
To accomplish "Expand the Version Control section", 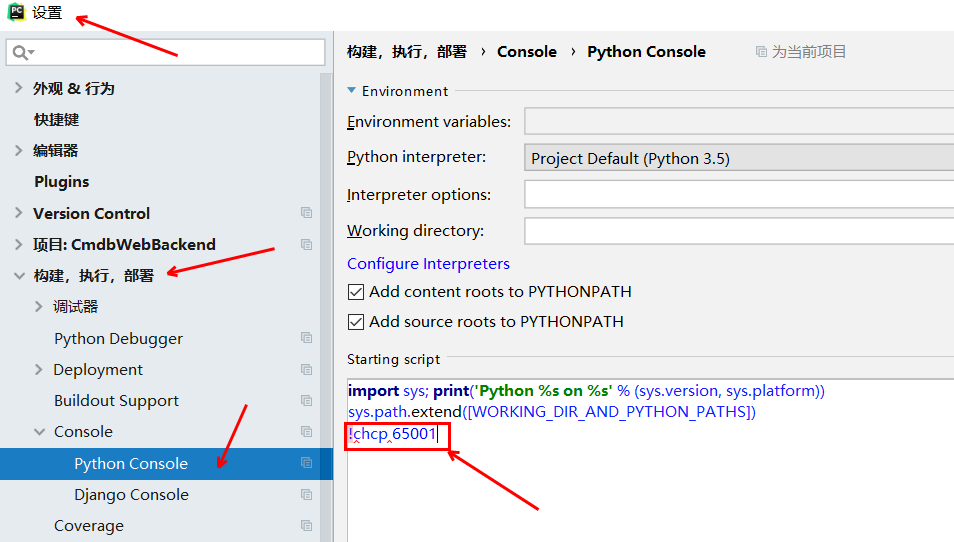I will (x=19, y=213).
